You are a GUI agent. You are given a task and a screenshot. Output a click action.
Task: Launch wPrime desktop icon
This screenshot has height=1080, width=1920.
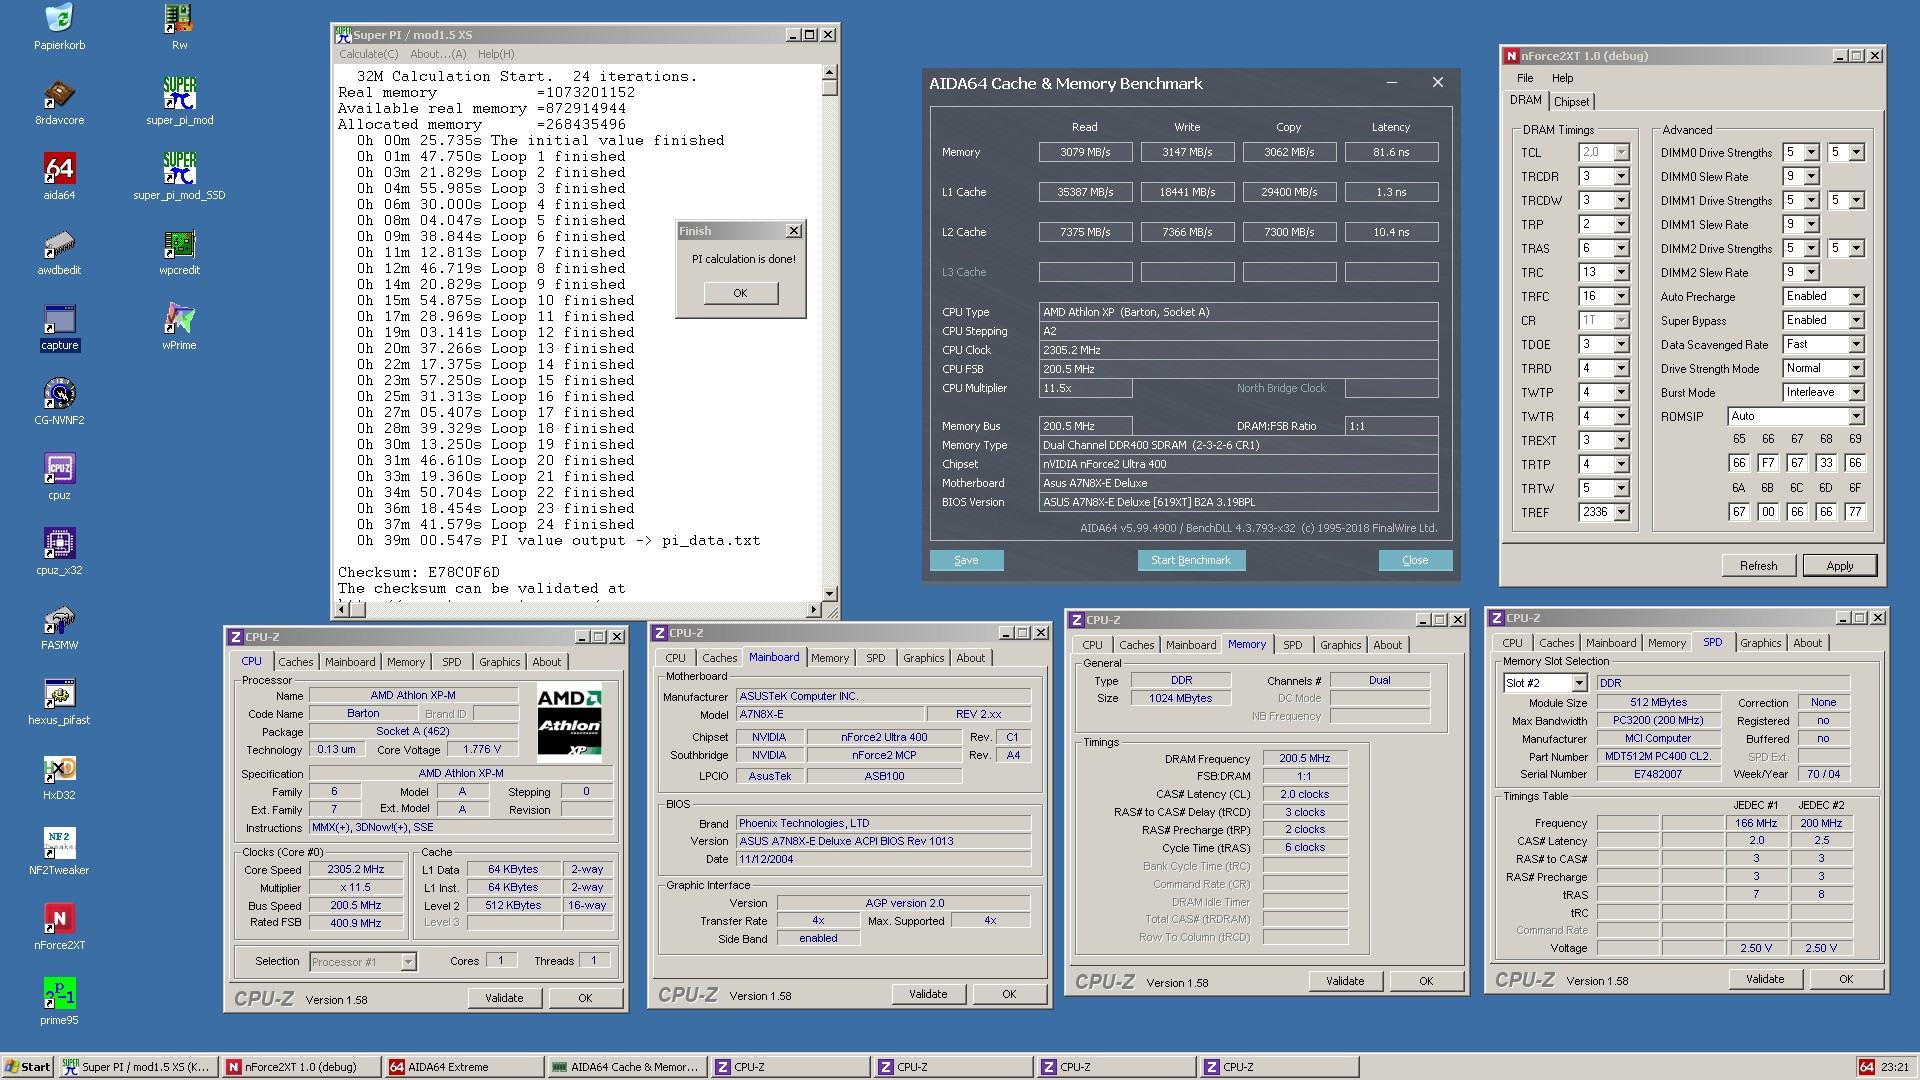click(179, 327)
